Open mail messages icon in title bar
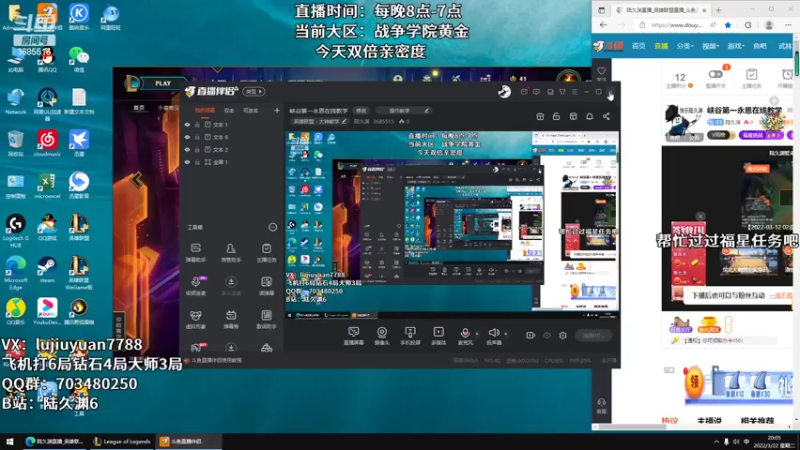Screen dimensions: 800x450 coord(524,92)
